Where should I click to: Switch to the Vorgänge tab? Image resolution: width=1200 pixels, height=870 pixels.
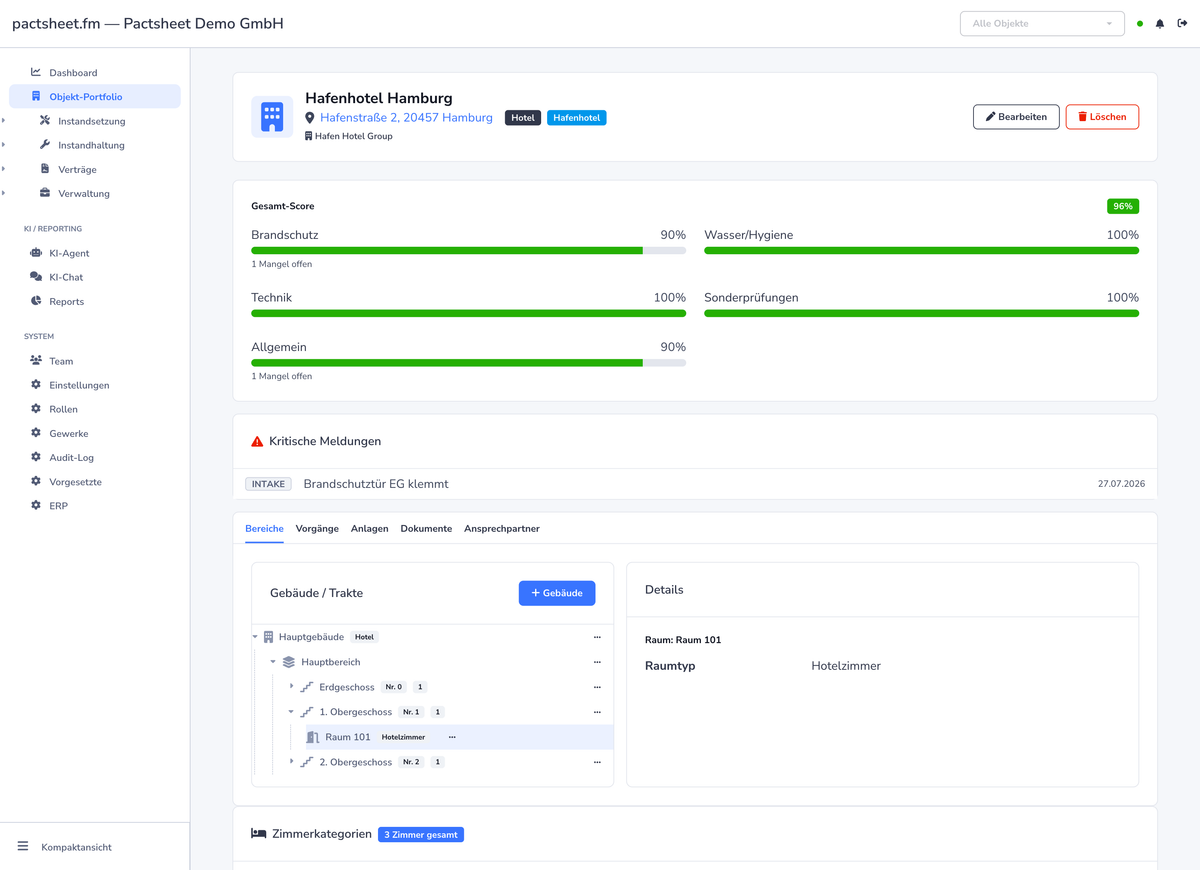point(317,528)
